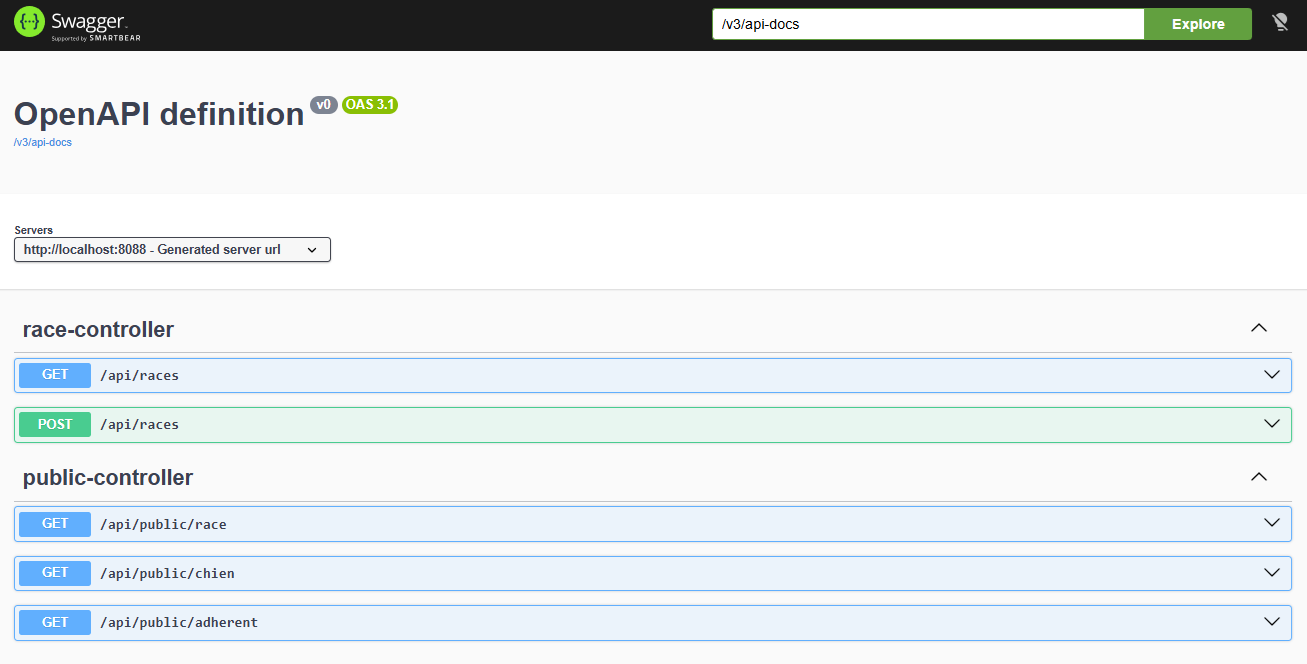Click the v0 version badge
The height and width of the screenshot is (664, 1307).
(324, 105)
